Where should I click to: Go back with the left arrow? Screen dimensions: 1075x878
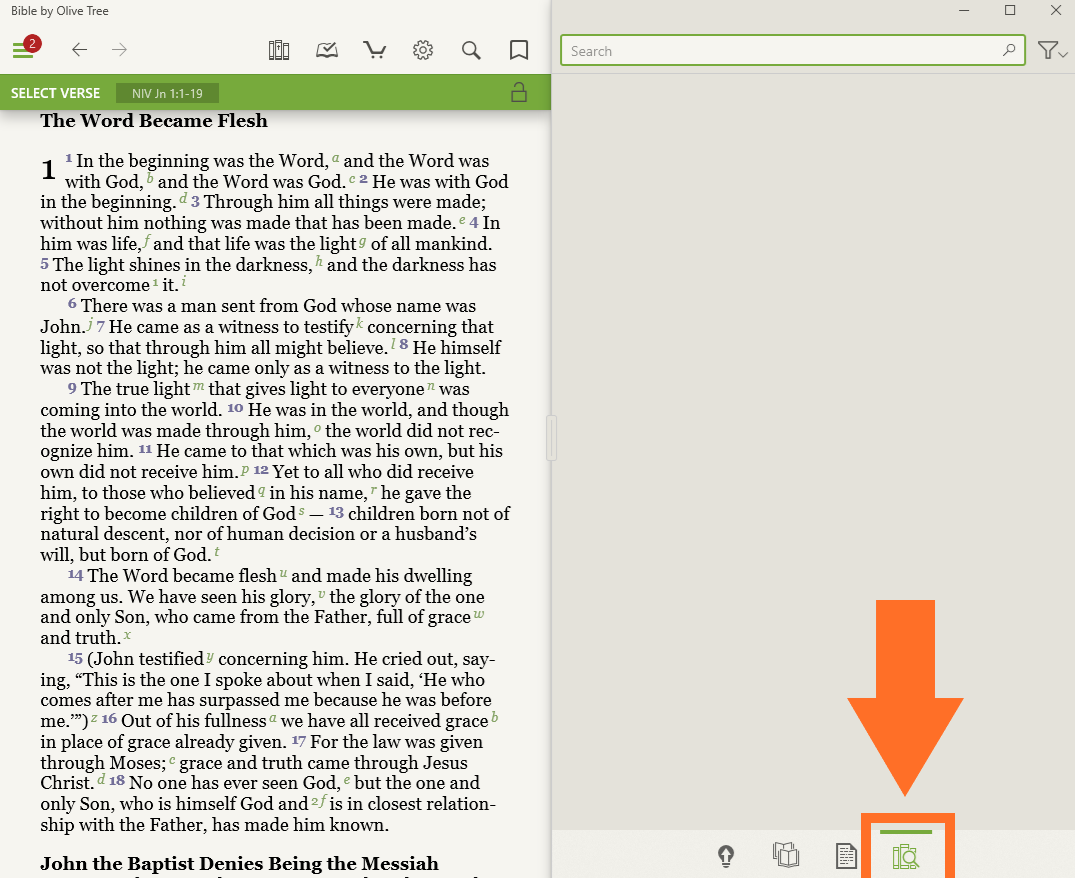(x=80, y=50)
